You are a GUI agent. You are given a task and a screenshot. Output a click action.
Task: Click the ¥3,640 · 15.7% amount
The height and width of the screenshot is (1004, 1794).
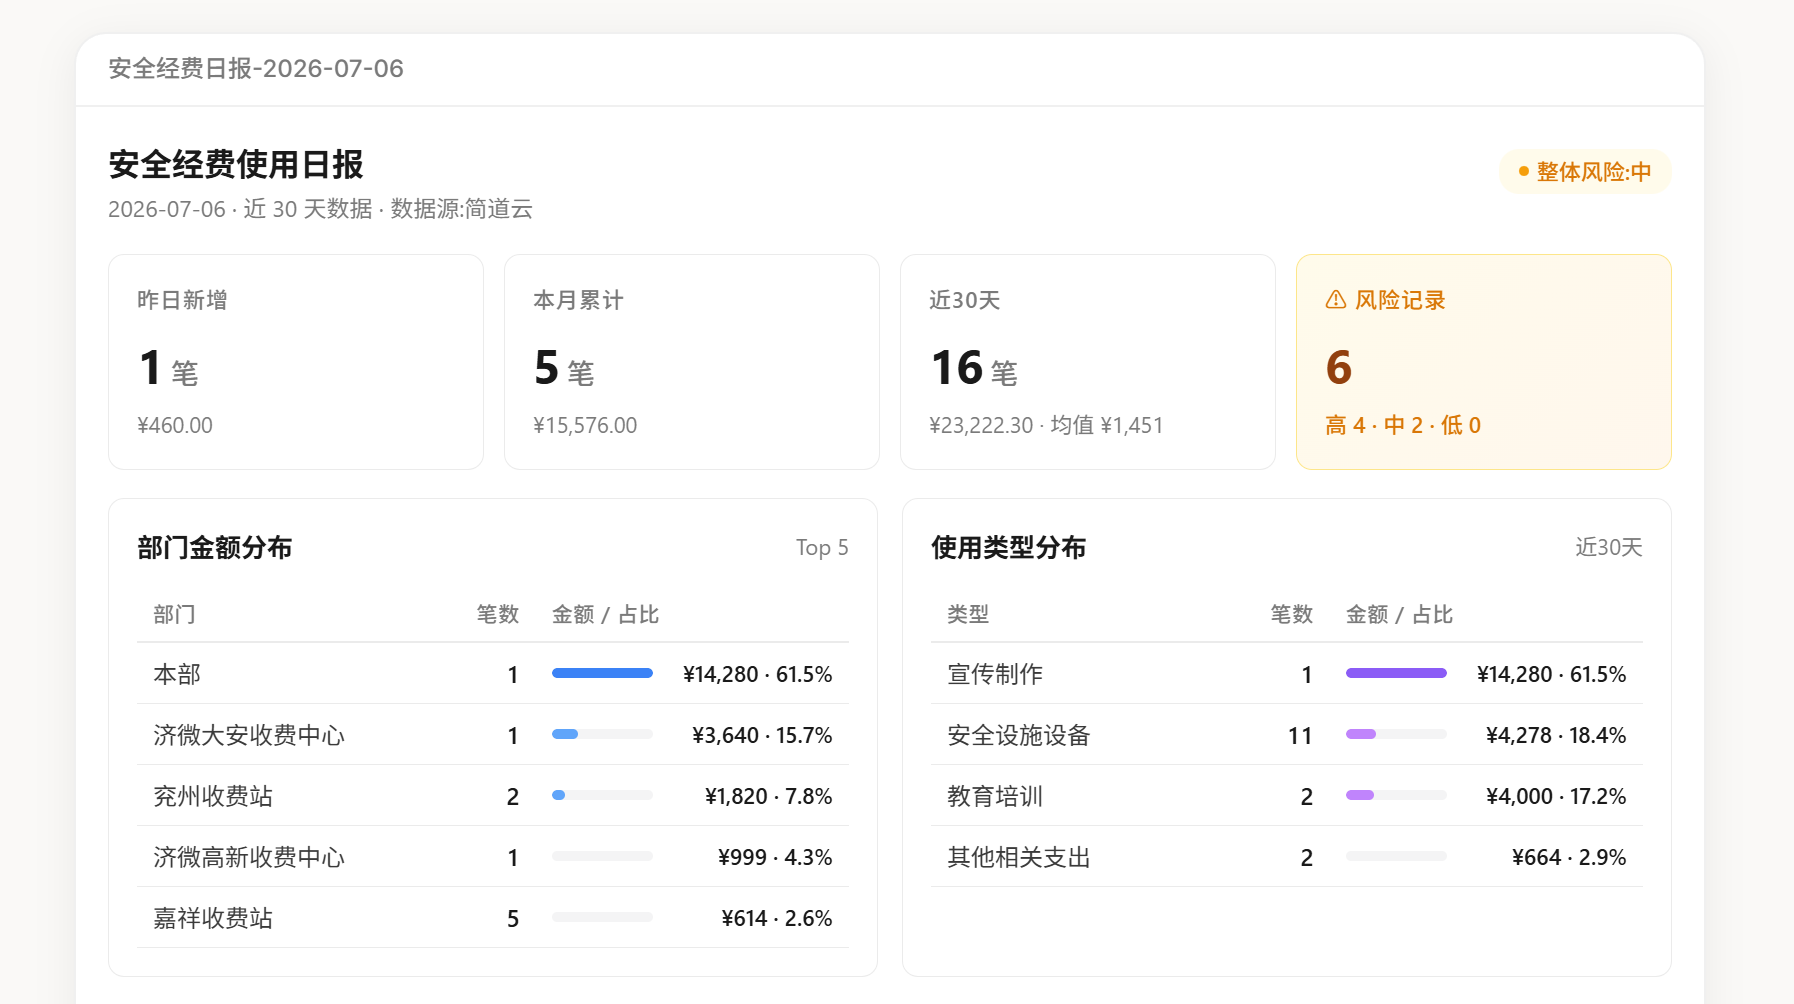762,735
